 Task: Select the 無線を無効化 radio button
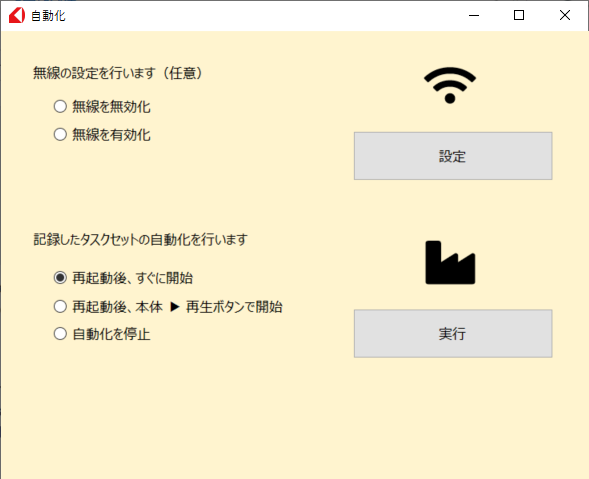60,106
